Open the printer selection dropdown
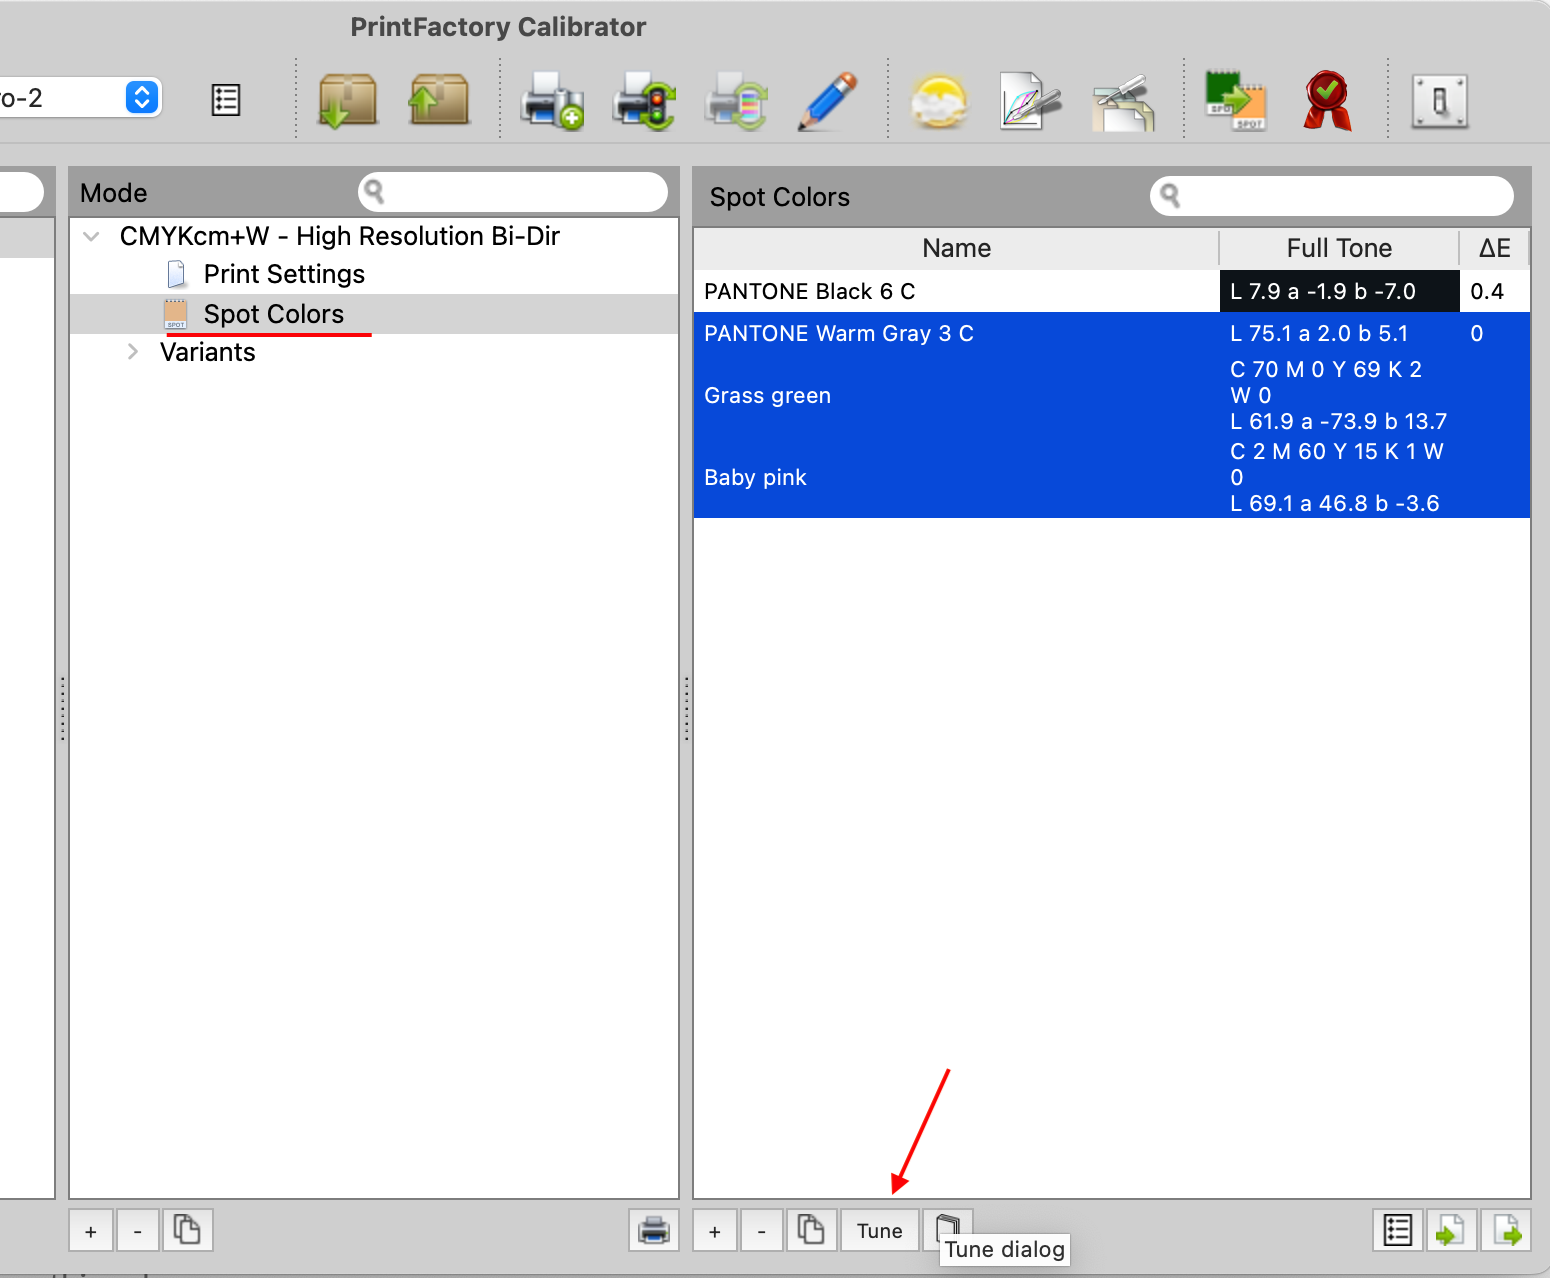Screen dimensions: 1550x1278 click(141, 97)
